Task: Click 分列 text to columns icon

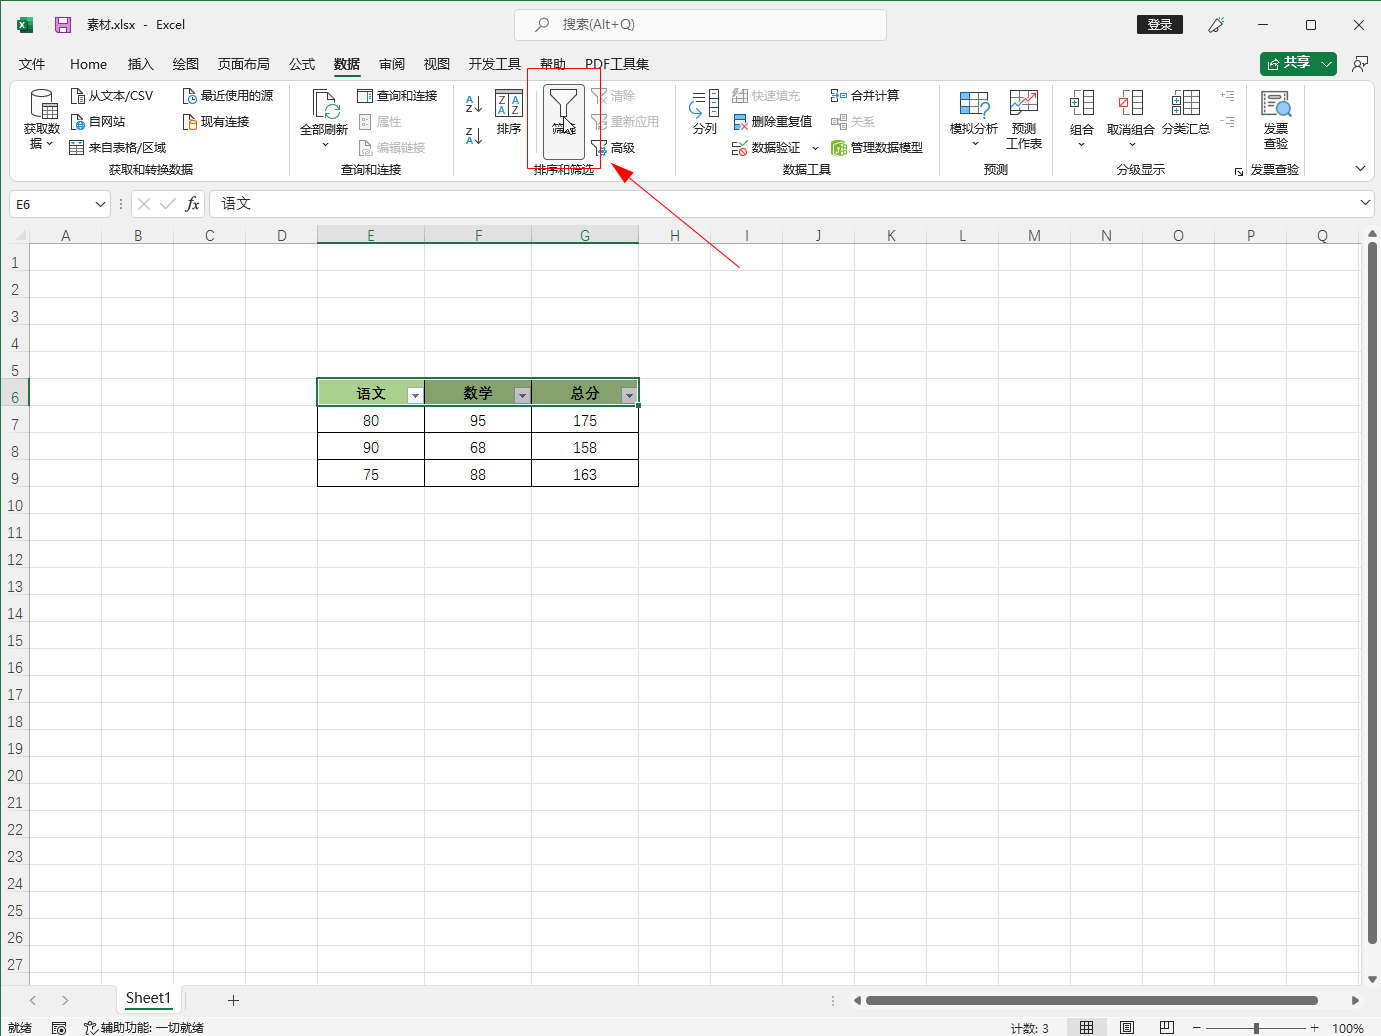Action: click(x=704, y=113)
